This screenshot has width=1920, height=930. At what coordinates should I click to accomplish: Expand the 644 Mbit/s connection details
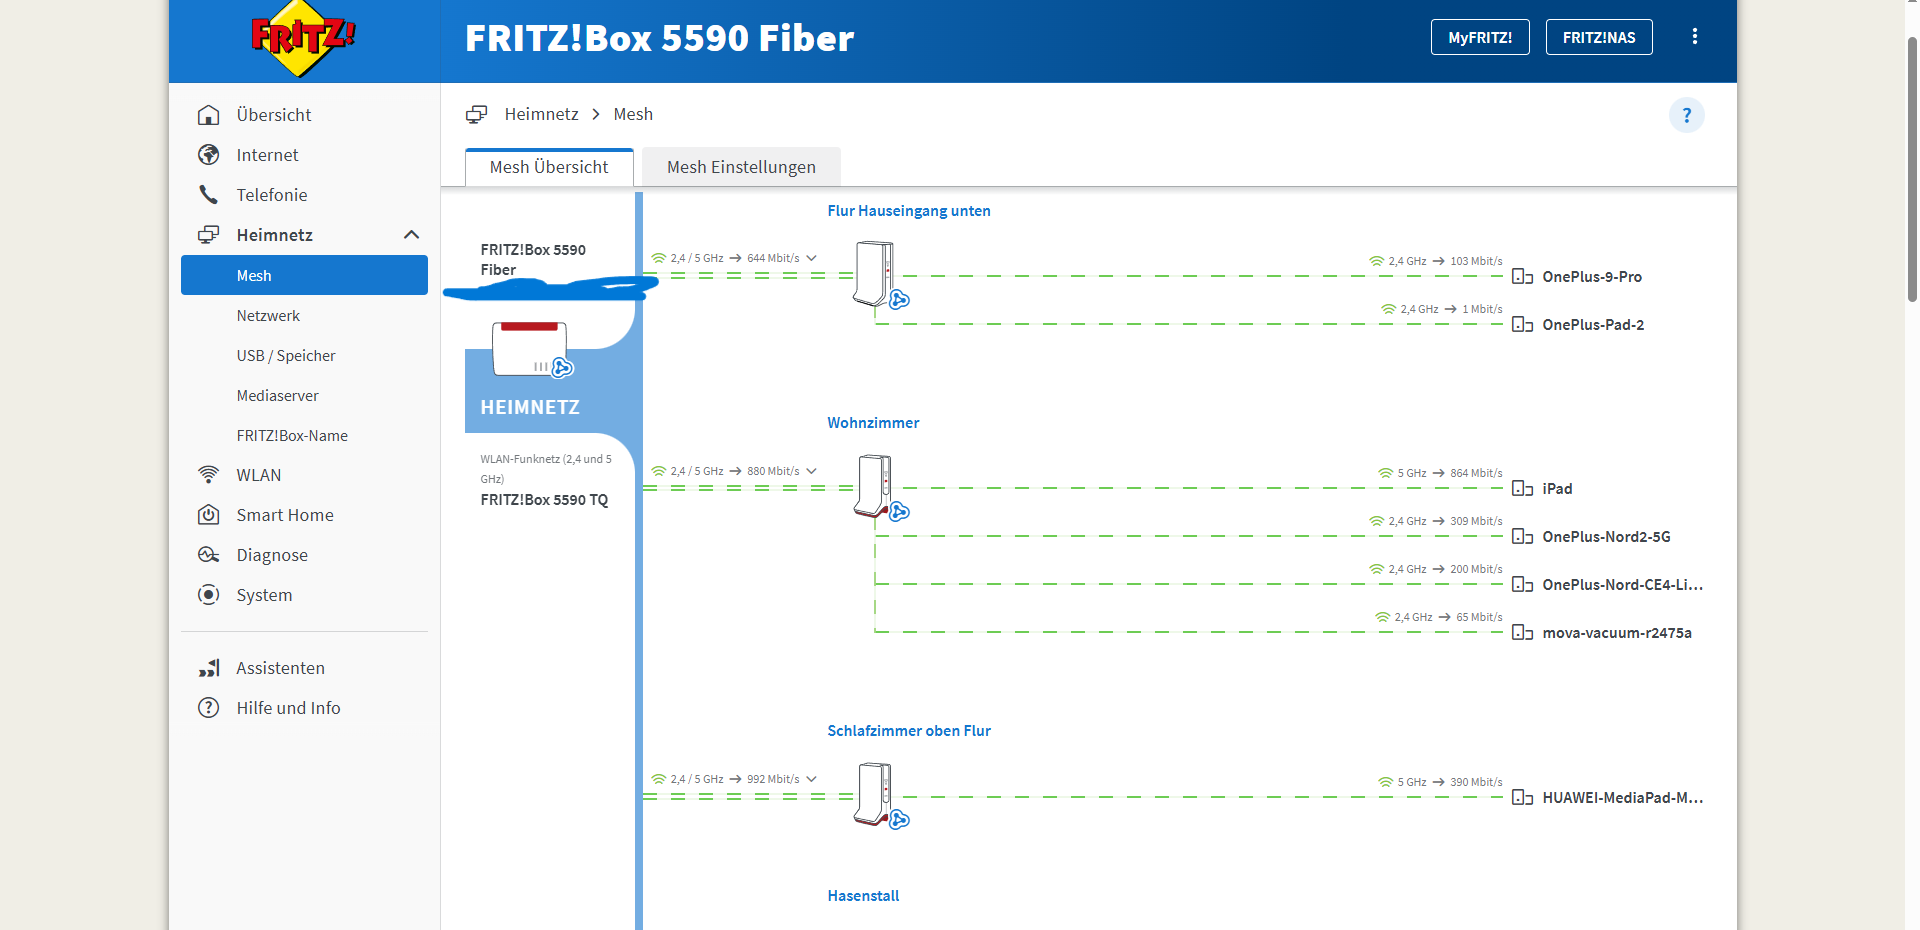pyautogui.click(x=811, y=258)
